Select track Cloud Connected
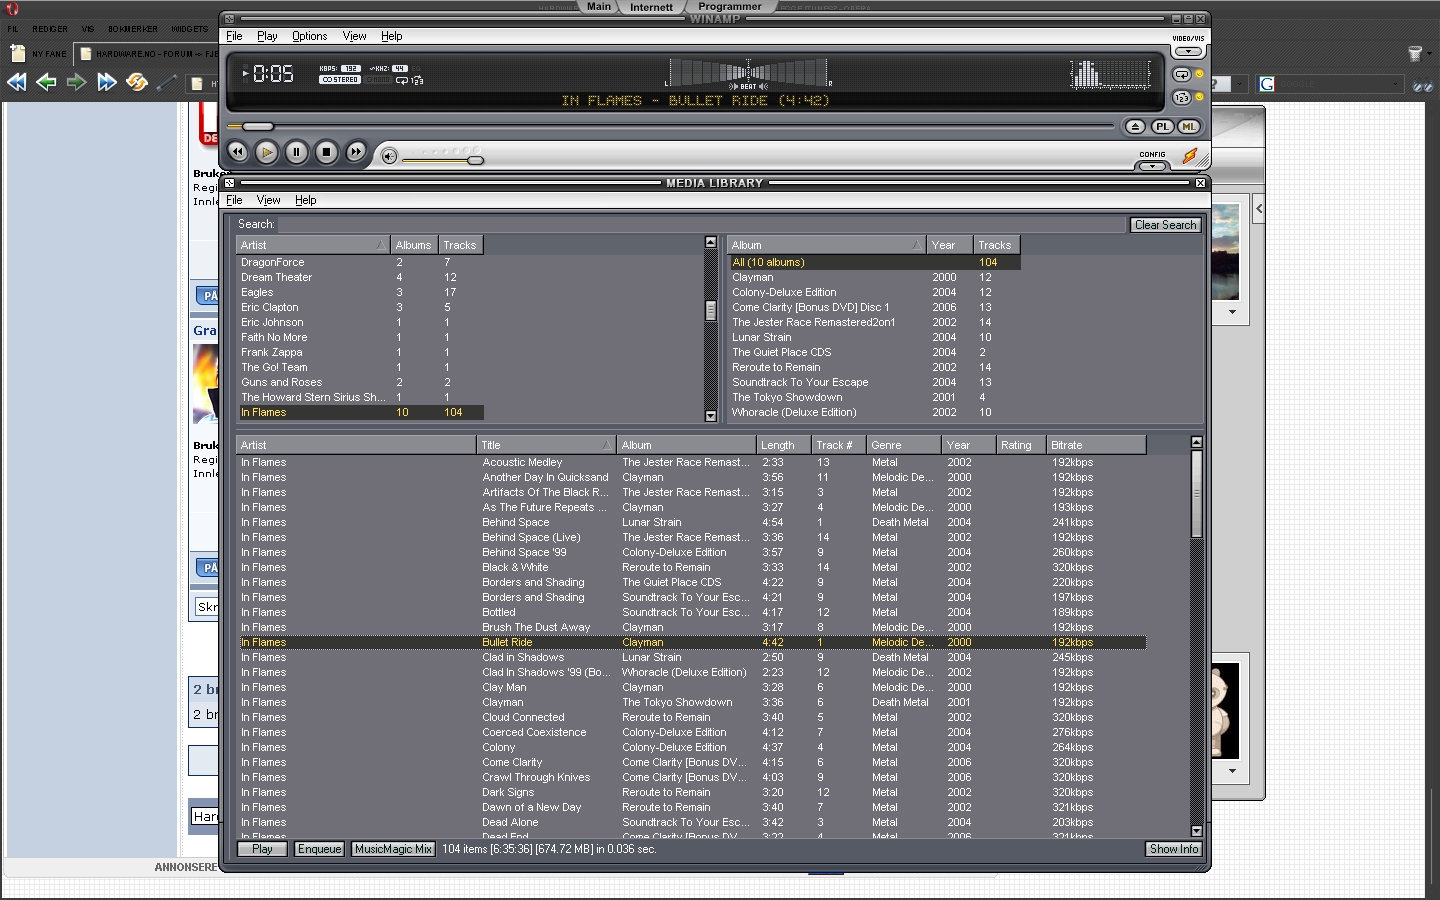The image size is (1440, 900). point(691,717)
